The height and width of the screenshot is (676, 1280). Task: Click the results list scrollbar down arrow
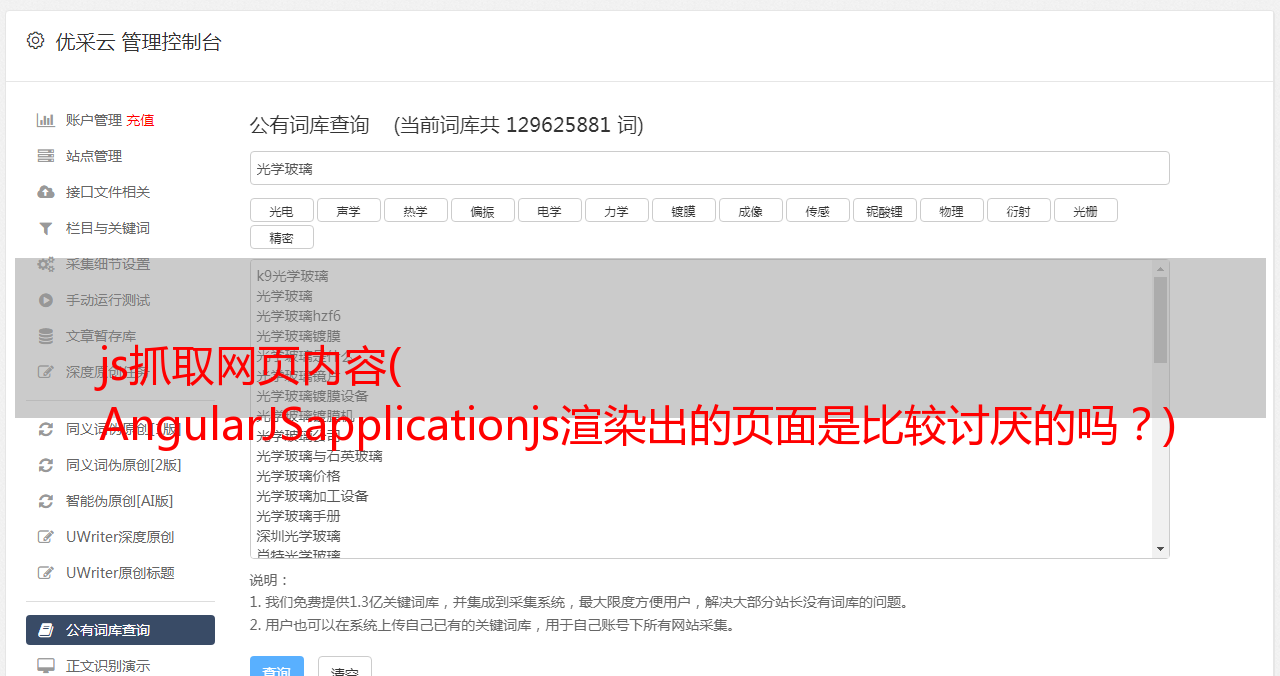(x=1160, y=549)
